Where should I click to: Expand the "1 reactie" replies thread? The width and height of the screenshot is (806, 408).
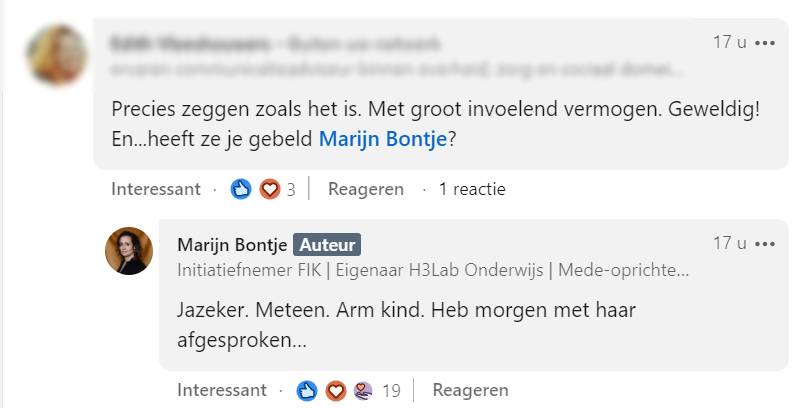pyautogui.click(x=472, y=189)
